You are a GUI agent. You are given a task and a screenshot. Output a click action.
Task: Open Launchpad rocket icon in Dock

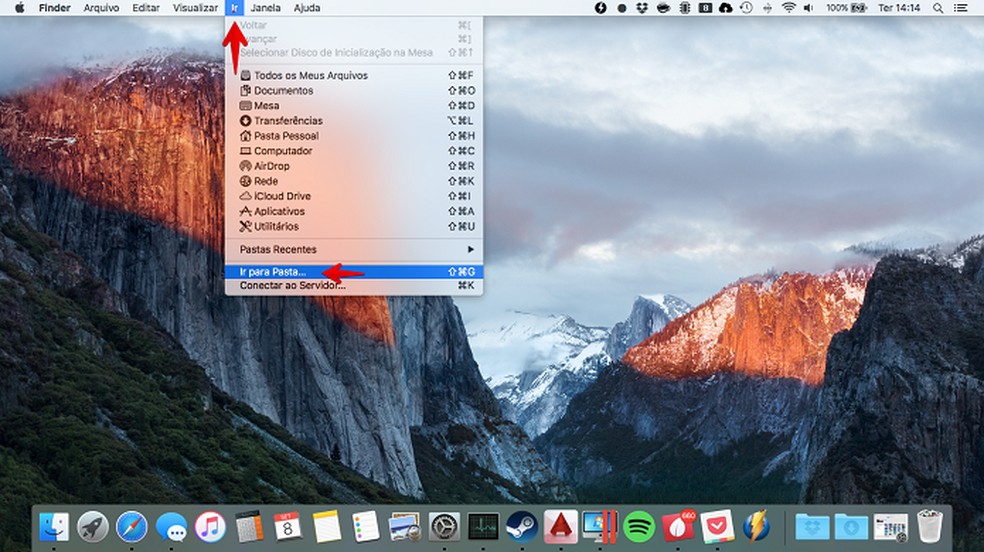pyautogui.click(x=93, y=526)
